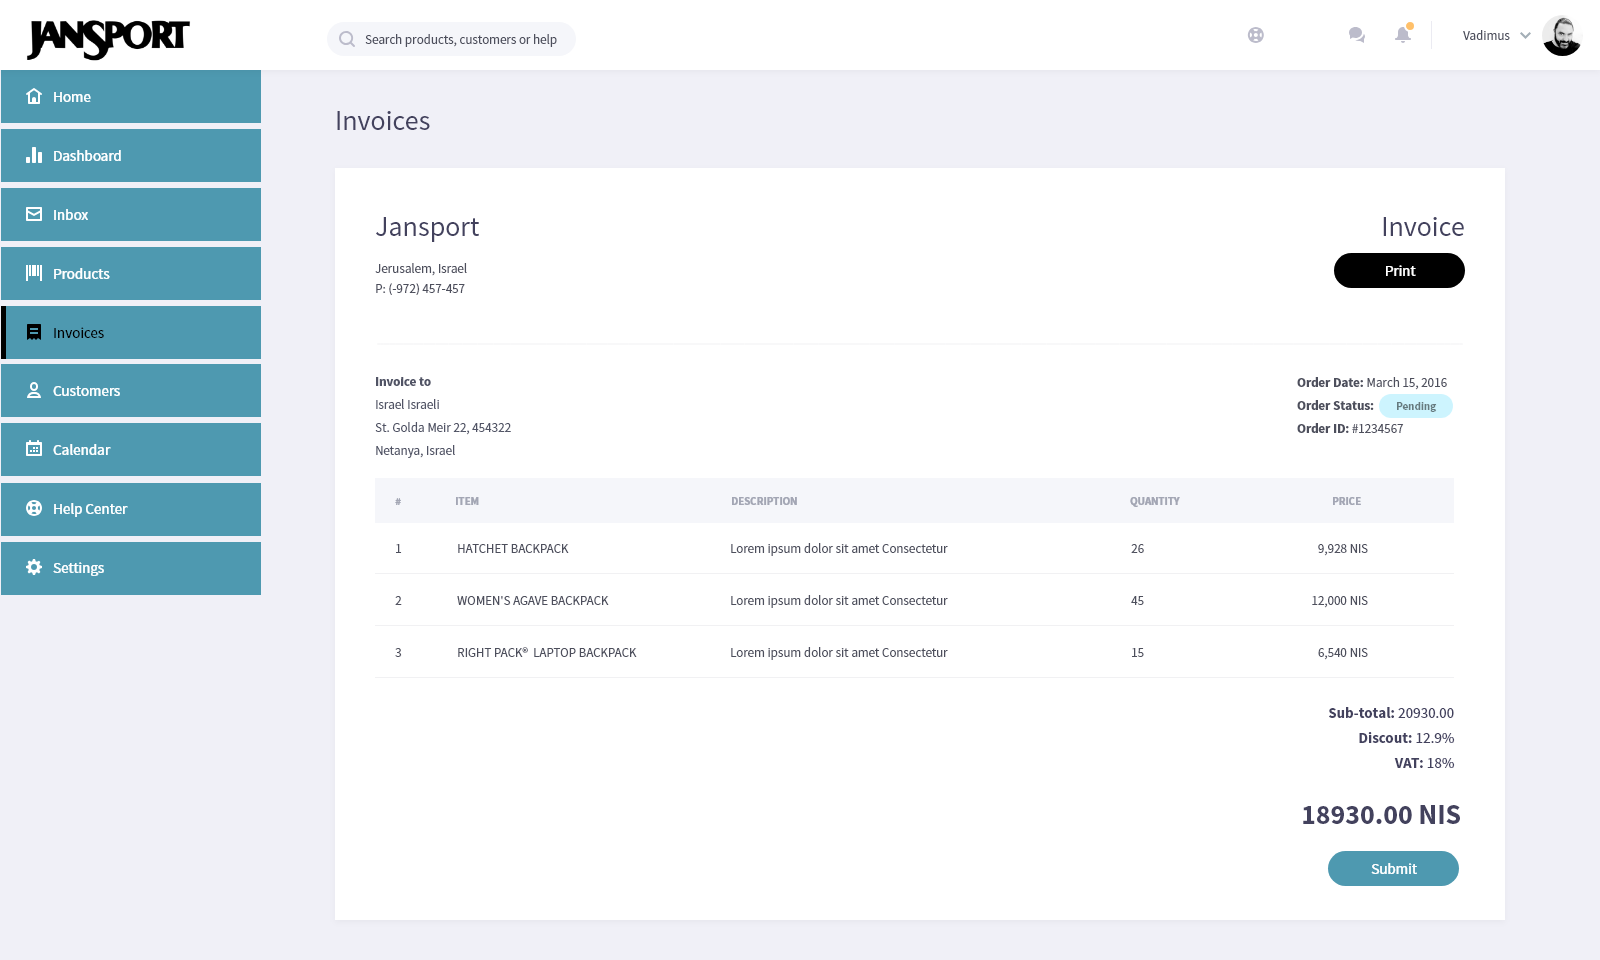Open the Settings menu label
This screenshot has width=1600, height=960.
pyautogui.click(x=78, y=567)
